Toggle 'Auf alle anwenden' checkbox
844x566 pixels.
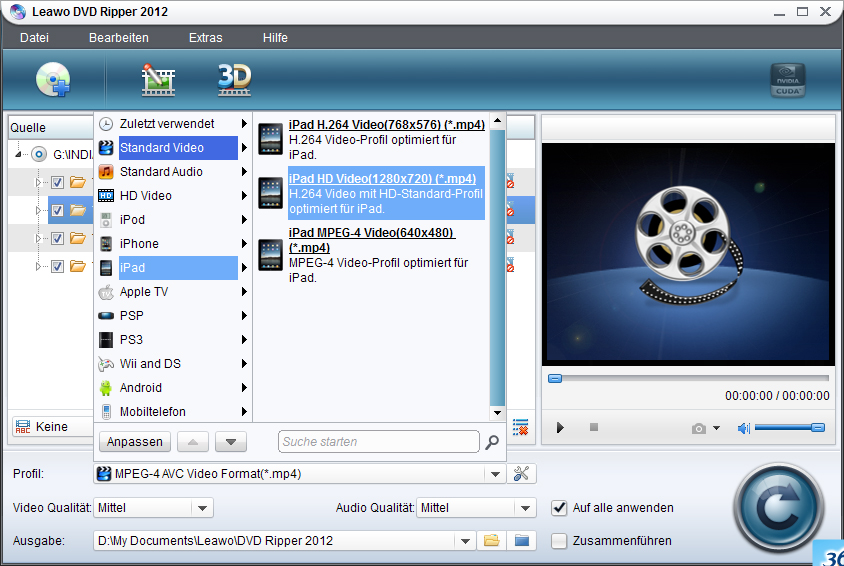pos(559,508)
